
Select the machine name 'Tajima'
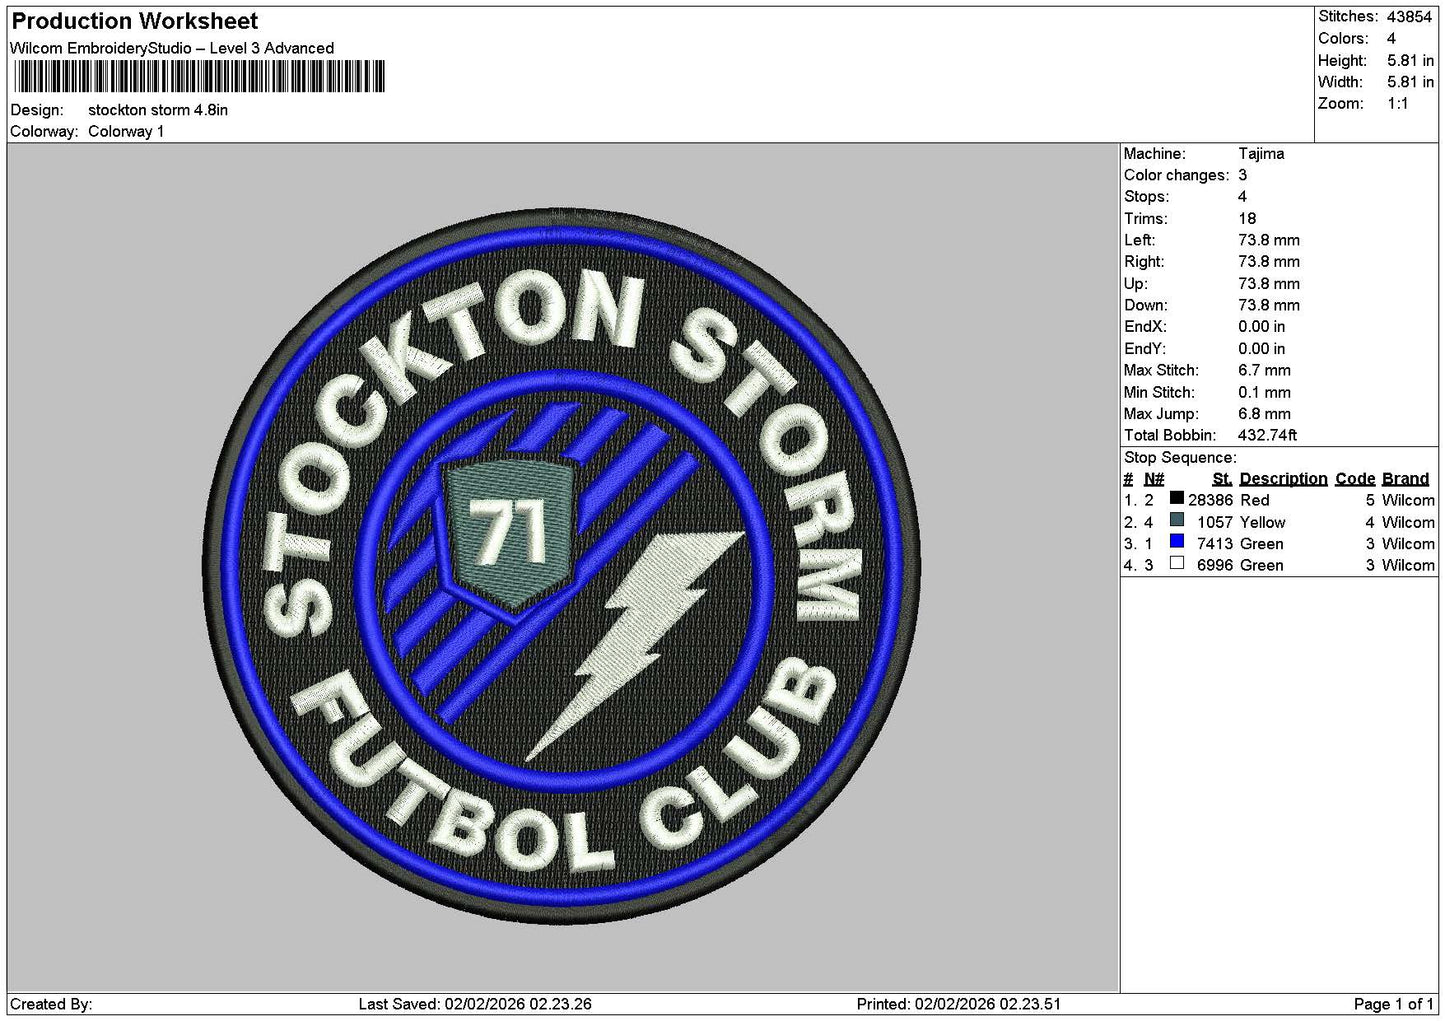coord(1261,154)
